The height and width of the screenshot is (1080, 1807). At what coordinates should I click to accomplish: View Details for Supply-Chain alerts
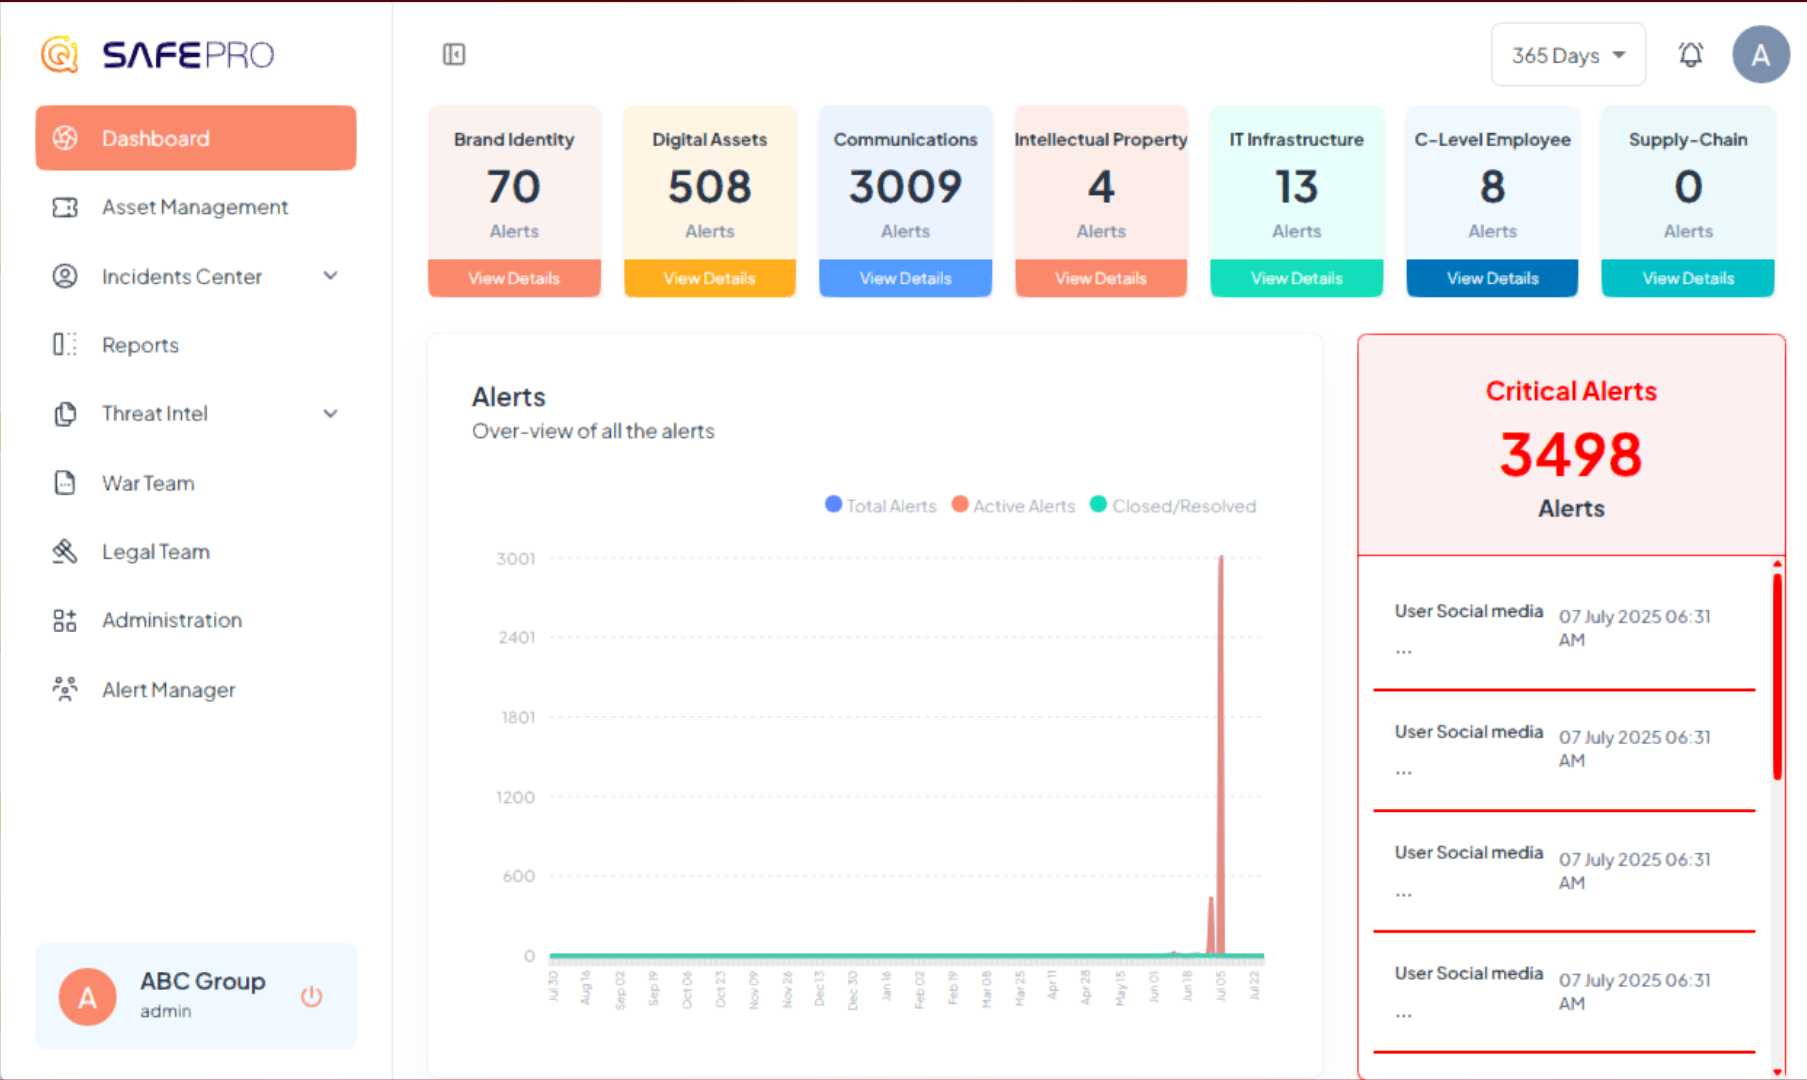[1687, 278]
